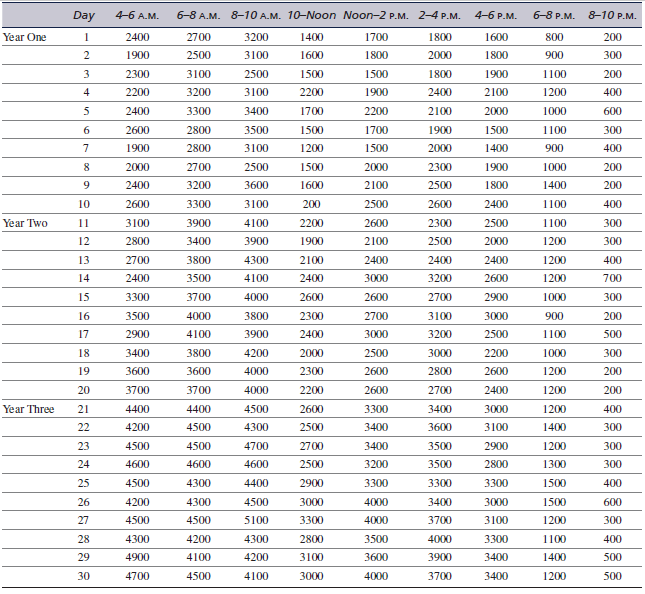
Task: Click Day 5's Noon–2 P.M. value 2200
Action: [376, 111]
